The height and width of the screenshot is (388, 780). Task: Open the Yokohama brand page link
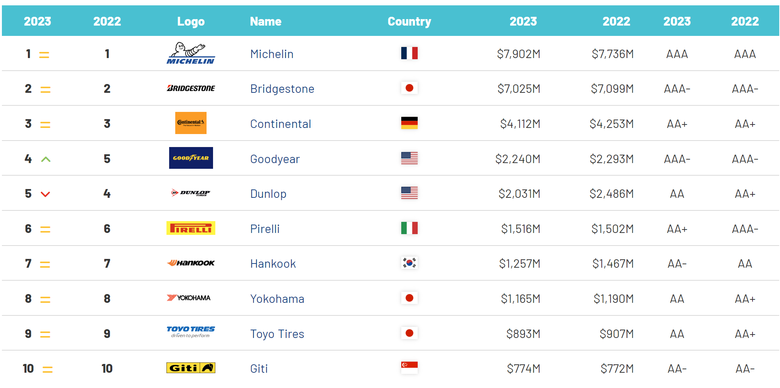click(x=277, y=299)
